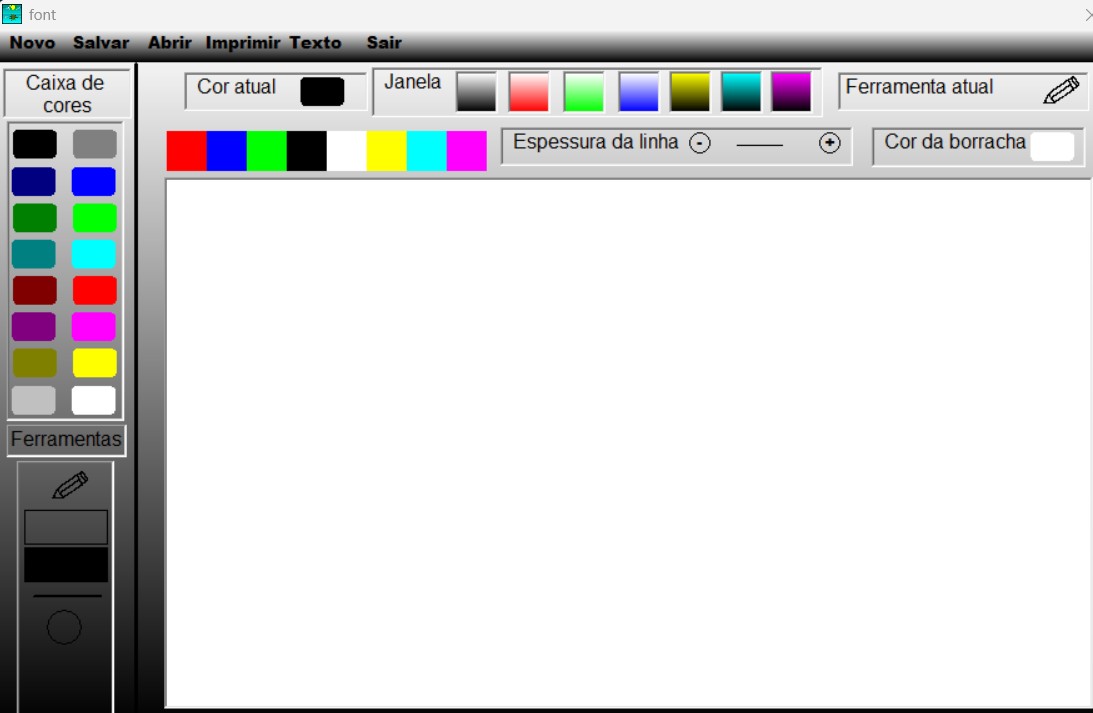The width and height of the screenshot is (1093, 713).
Task: Click the pencil icon beside Ferramenta atual
Action: click(x=1063, y=90)
